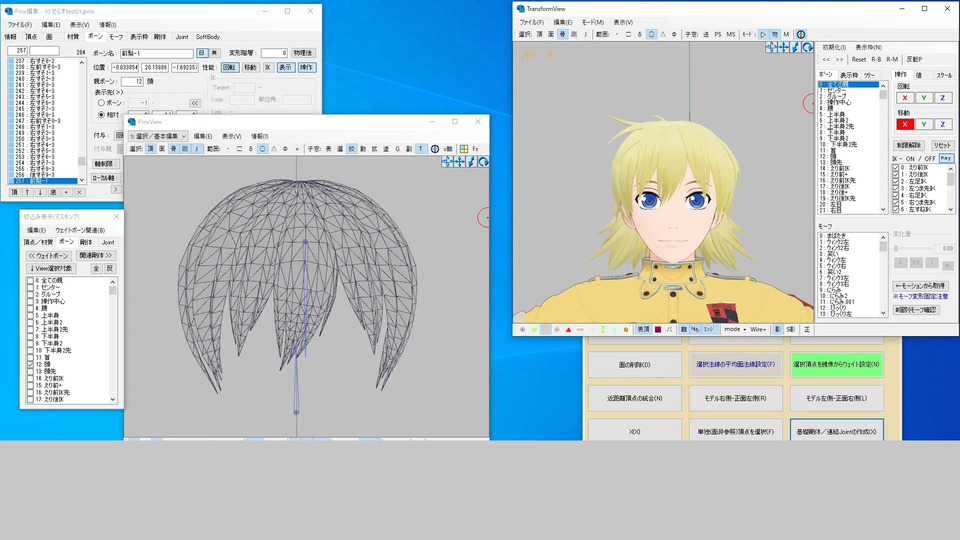Click Fx in PmxView toolbar
Image resolution: width=960 pixels, height=540 pixels.
click(x=475, y=149)
